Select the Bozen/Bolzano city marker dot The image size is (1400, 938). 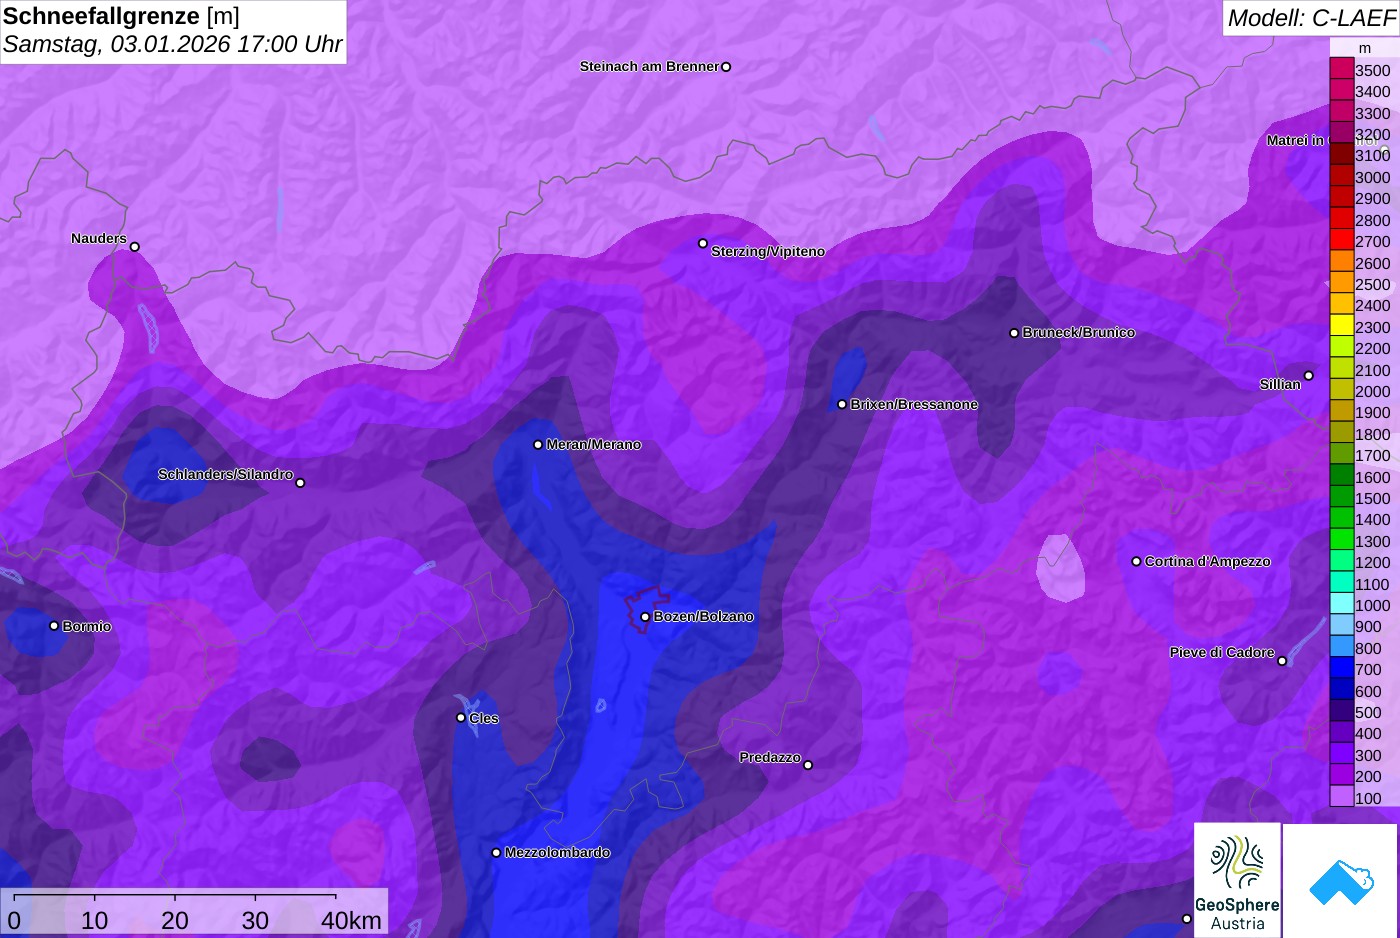645,617
